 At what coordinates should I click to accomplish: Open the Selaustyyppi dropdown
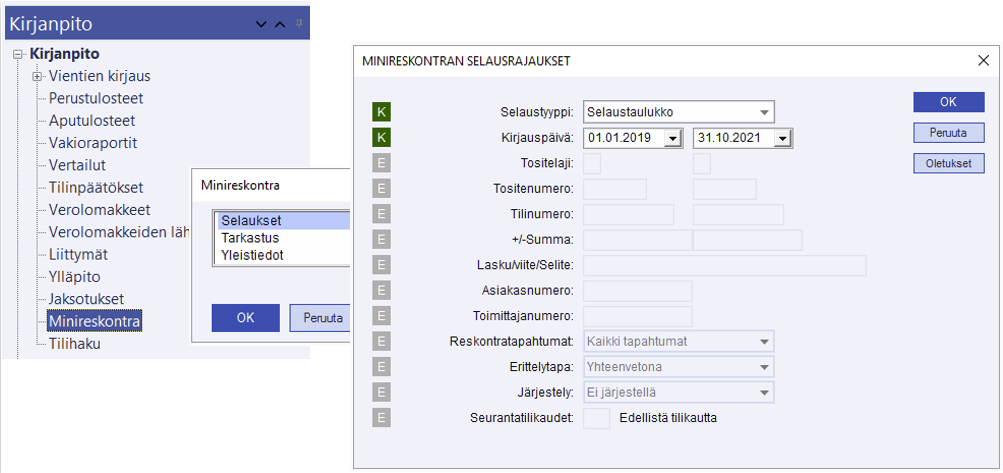click(764, 112)
